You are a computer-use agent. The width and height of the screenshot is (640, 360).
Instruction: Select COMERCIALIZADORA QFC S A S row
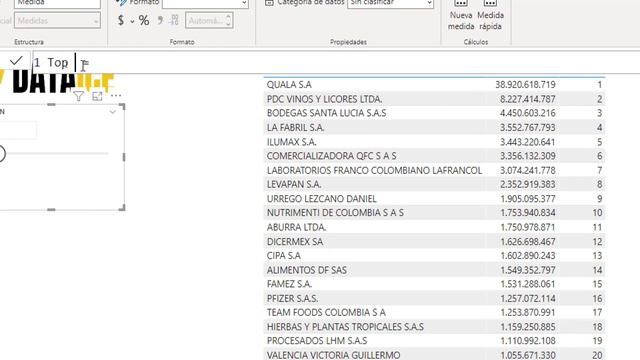click(x=434, y=156)
